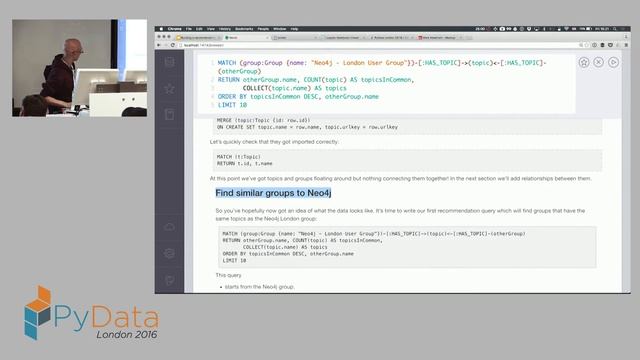Reload the page in Chrome
The image size is (640, 360).
[173, 45]
